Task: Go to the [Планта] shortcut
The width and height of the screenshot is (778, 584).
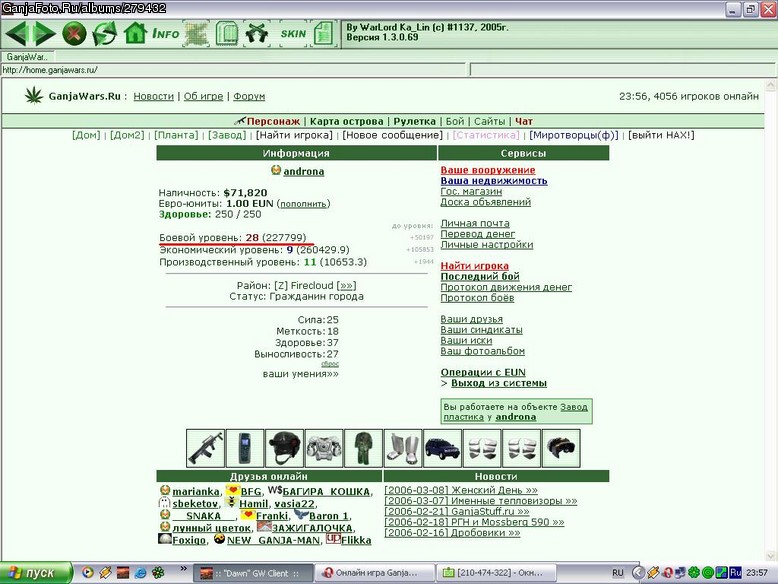Action: 176,135
